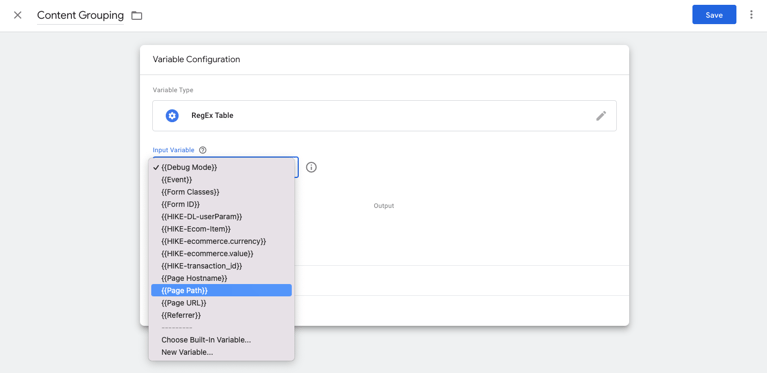Select {{HIKE-transaction_id}} from the list
The height and width of the screenshot is (373, 767).
pos(222,266)
